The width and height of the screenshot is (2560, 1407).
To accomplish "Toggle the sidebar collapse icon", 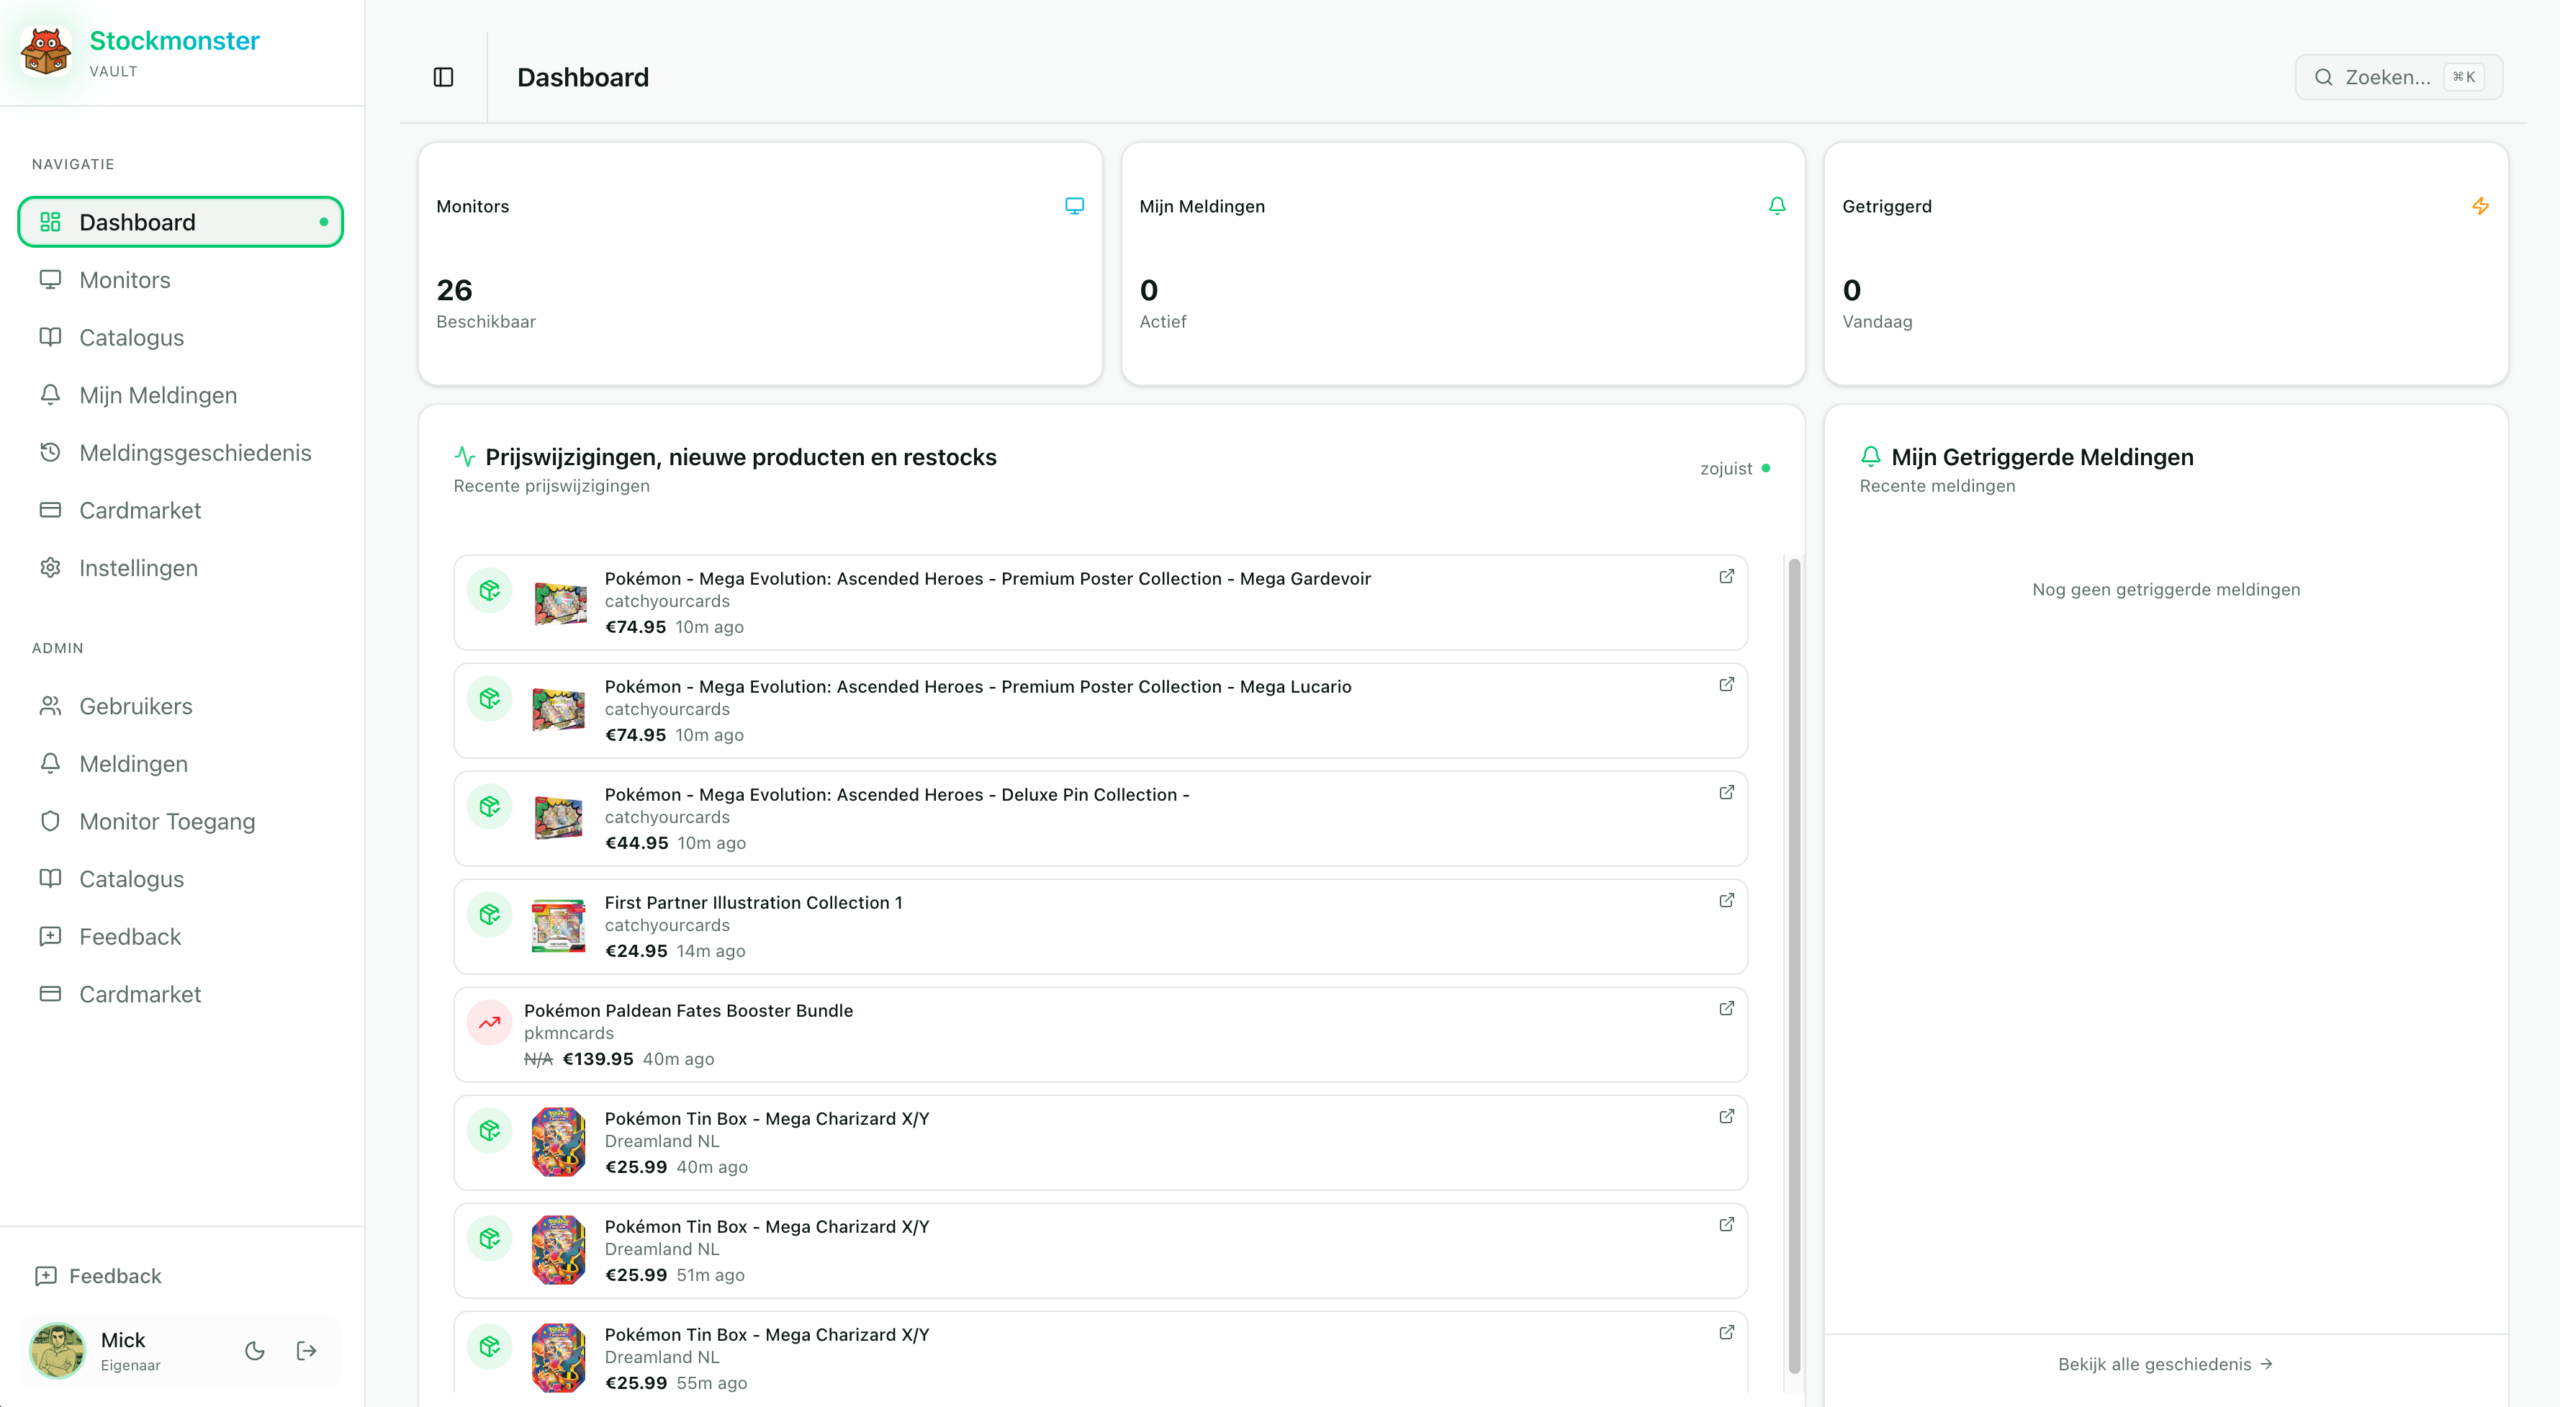I will [x=443, y=77].
